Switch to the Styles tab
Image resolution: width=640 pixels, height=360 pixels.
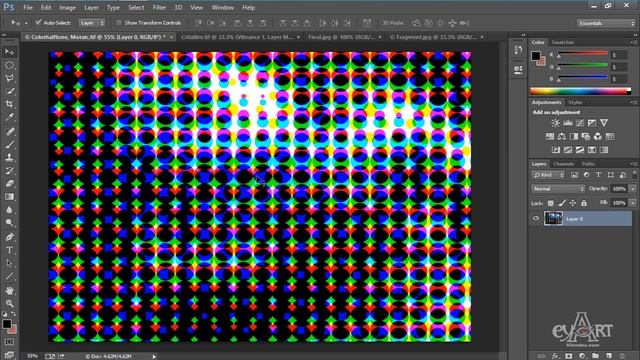tap(575, 102)
